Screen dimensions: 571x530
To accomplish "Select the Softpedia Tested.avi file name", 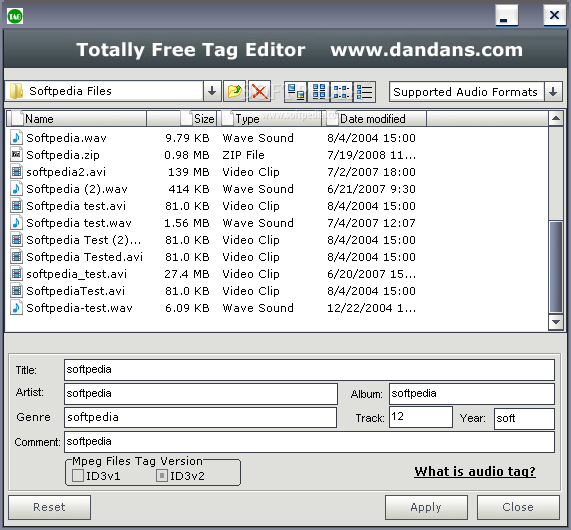I will (84, 257).
